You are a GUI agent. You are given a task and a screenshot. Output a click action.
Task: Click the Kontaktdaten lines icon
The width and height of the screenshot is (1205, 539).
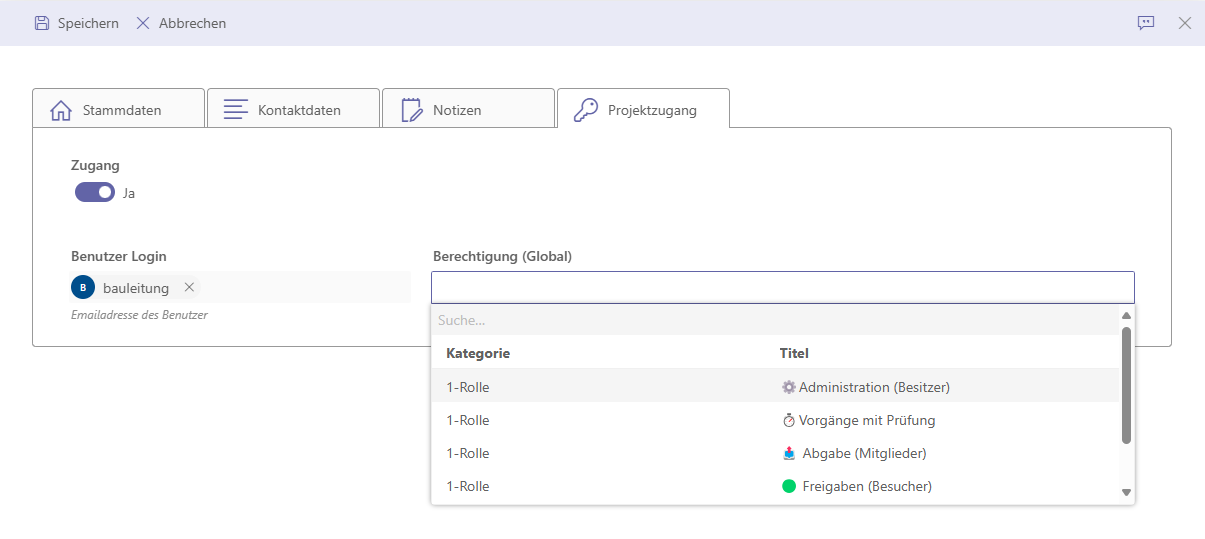point(236,110)
